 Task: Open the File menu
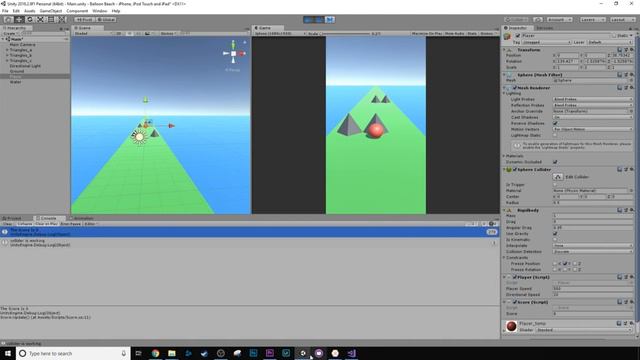point(5,11)
